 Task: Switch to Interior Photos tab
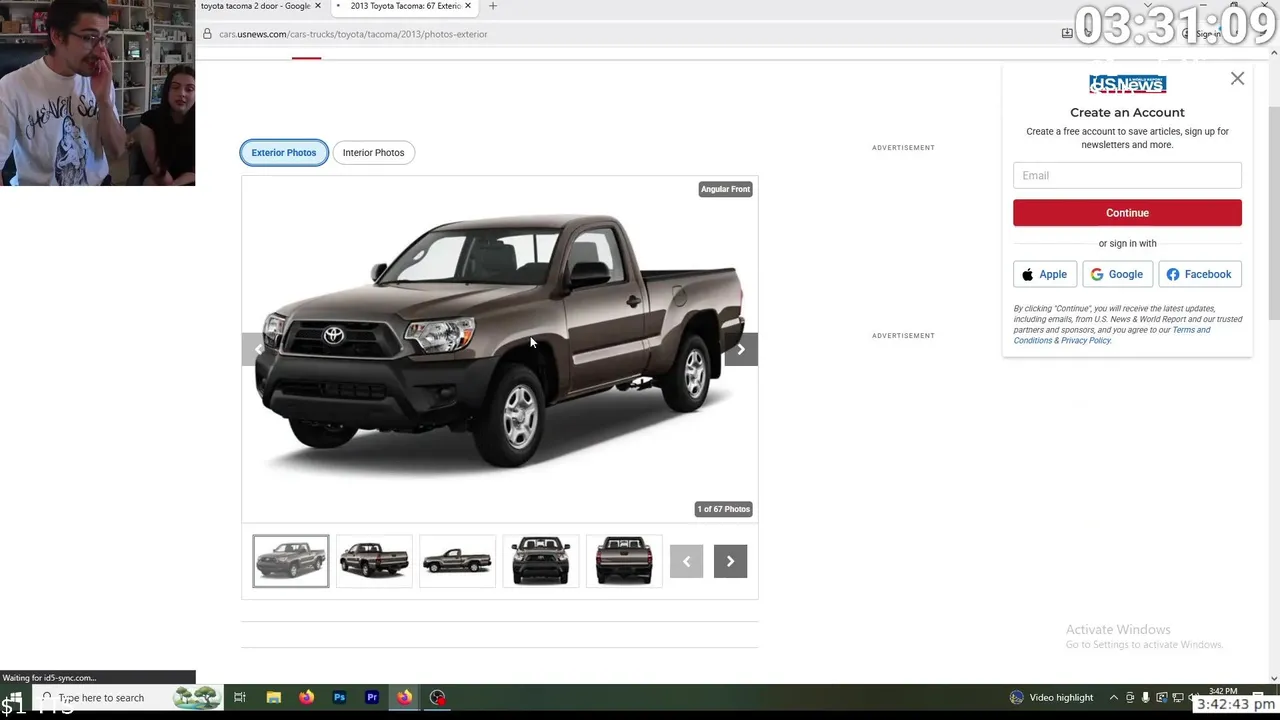[373, 153]
